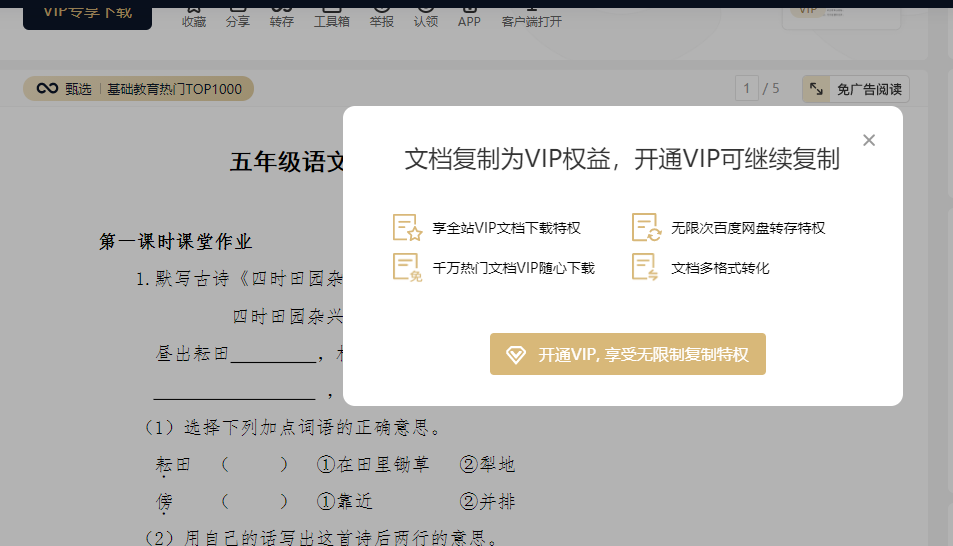
Task: Click VIP专享下载 button
Action: click(x=88, y=15)
